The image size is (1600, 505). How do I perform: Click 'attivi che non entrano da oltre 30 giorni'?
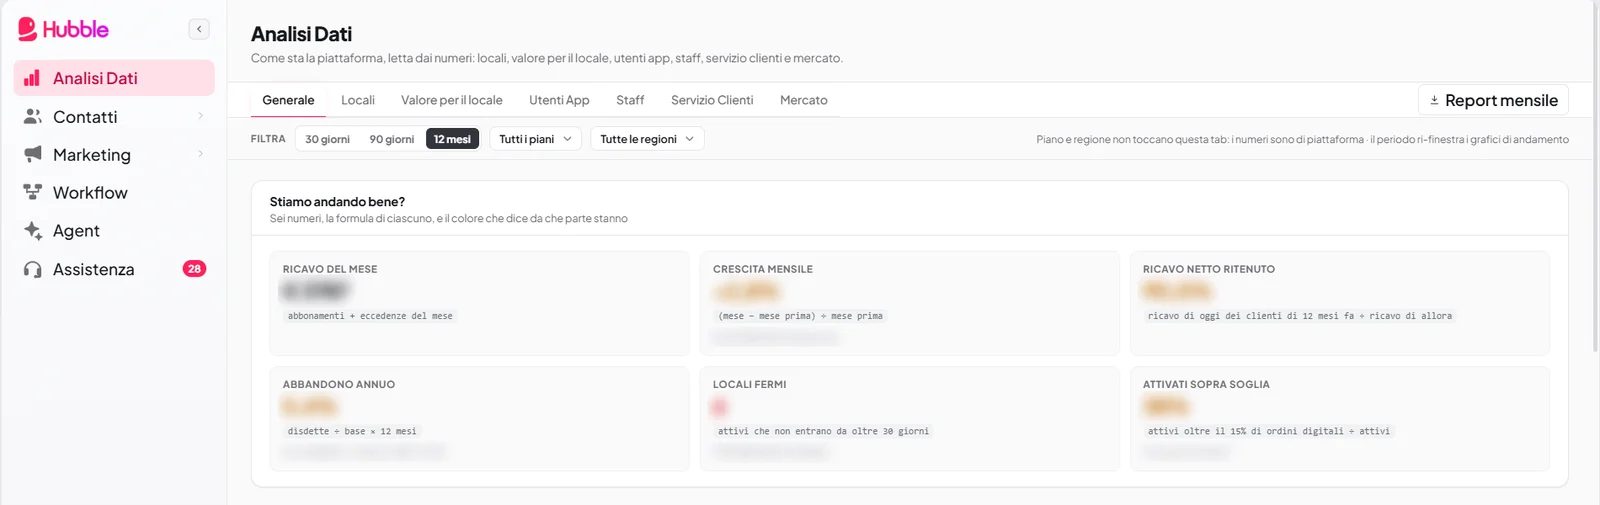(823, 431)
